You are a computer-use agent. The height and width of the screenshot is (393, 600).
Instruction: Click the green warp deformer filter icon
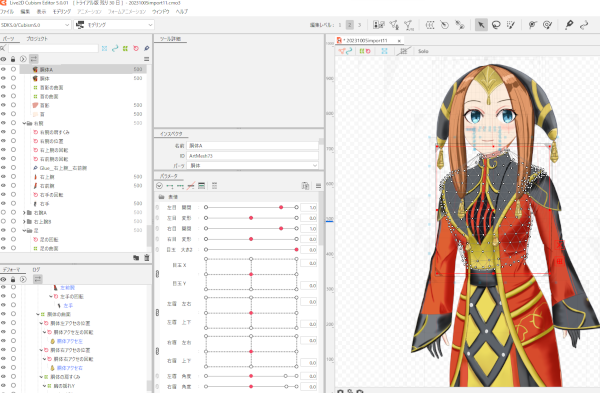[x=125, y=49]
